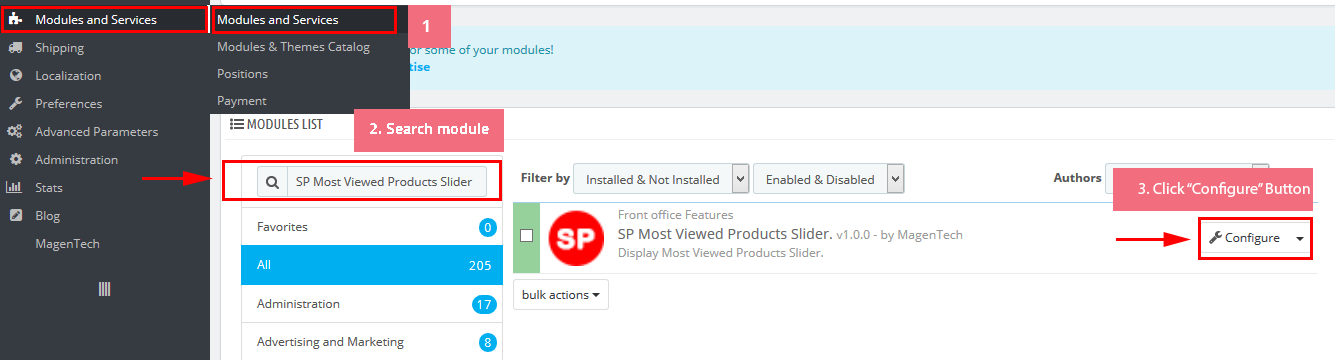Expand the arrow next to Configure

[1299, 238]
